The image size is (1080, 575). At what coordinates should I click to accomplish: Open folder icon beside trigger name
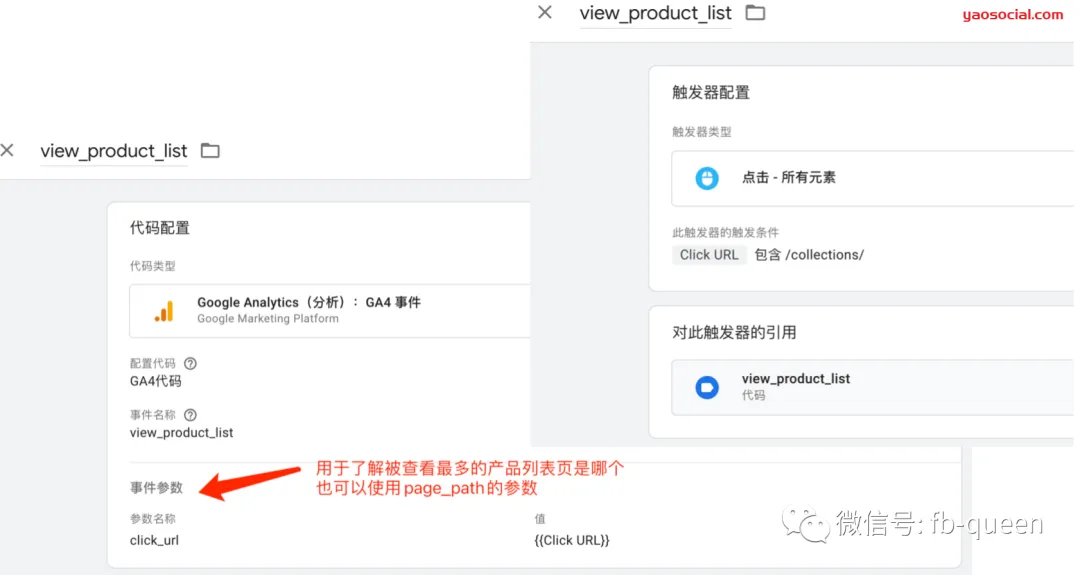[756, 12]
